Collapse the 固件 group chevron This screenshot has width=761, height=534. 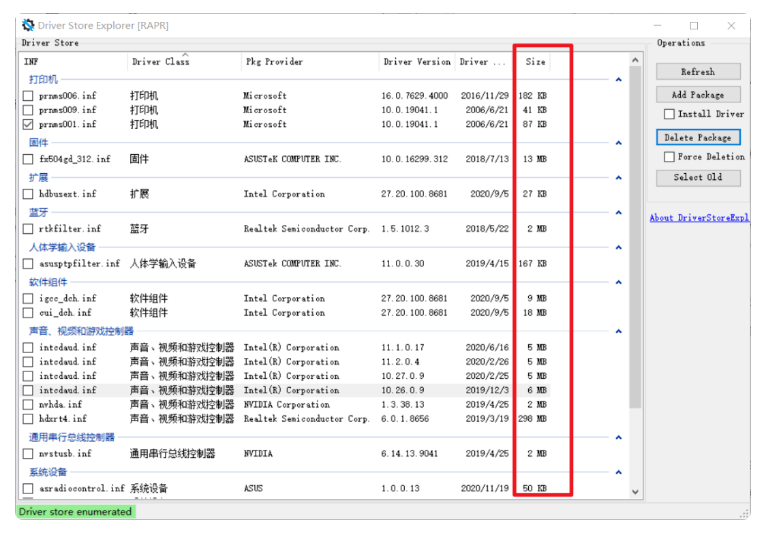pos(618,144)
